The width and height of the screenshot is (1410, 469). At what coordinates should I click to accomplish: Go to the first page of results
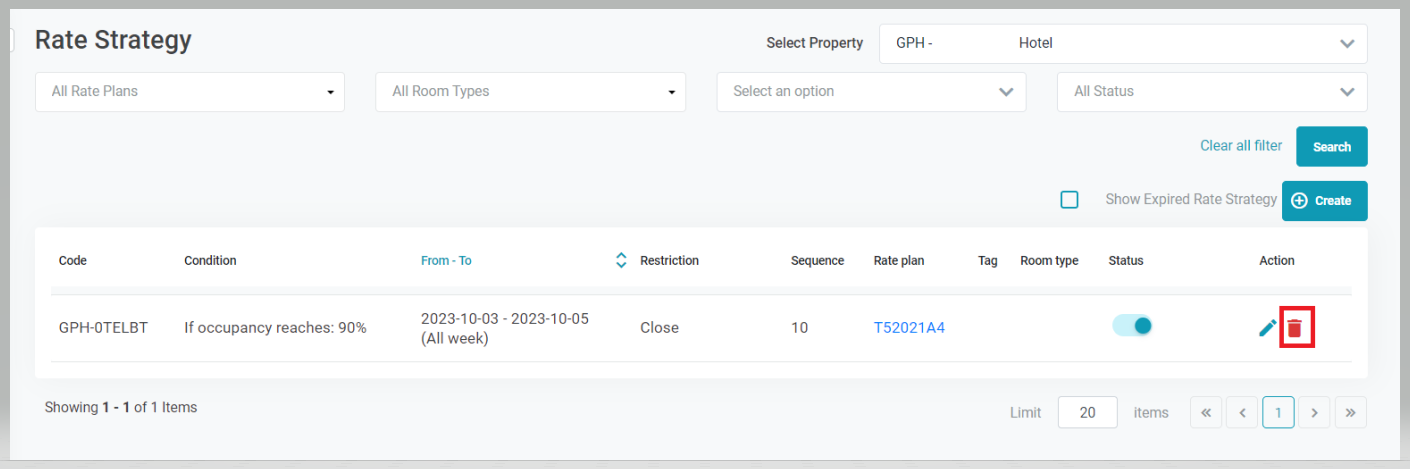[1206, 412]
